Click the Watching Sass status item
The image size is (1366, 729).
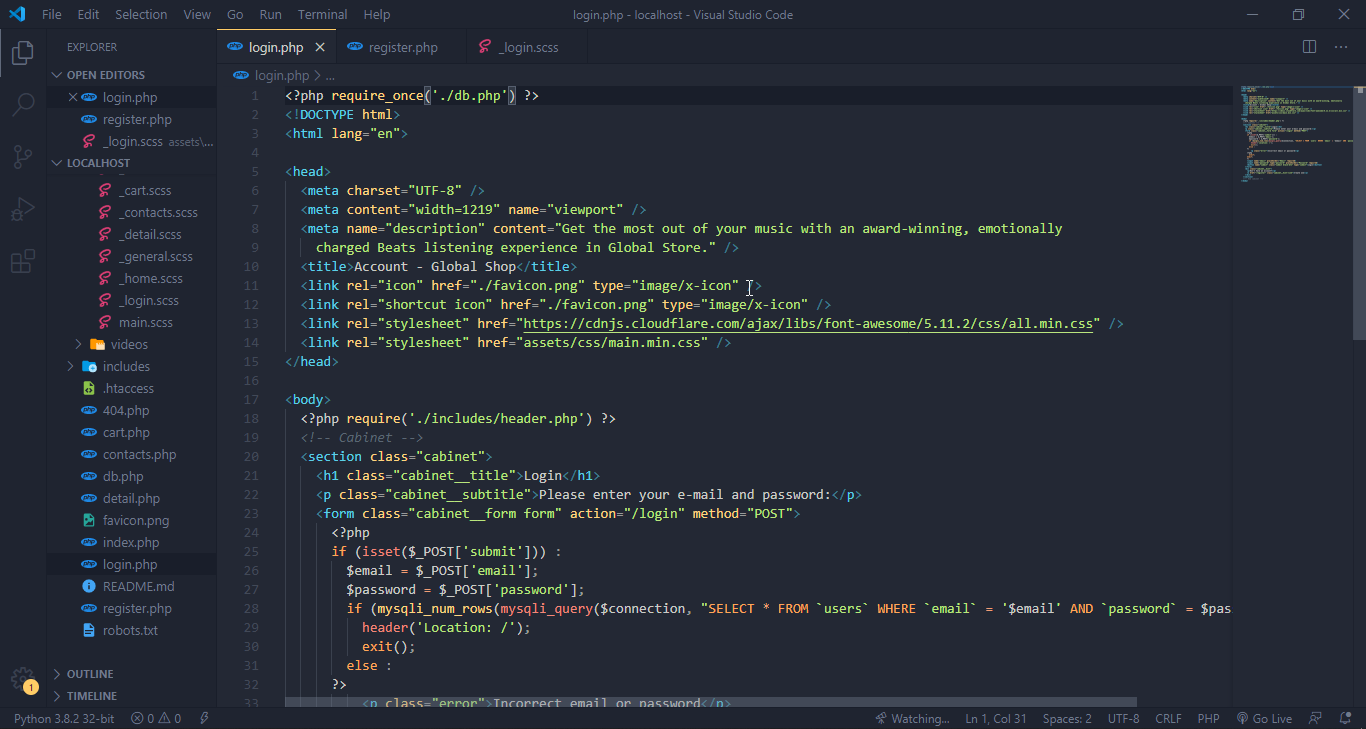(x=912, y=718)
